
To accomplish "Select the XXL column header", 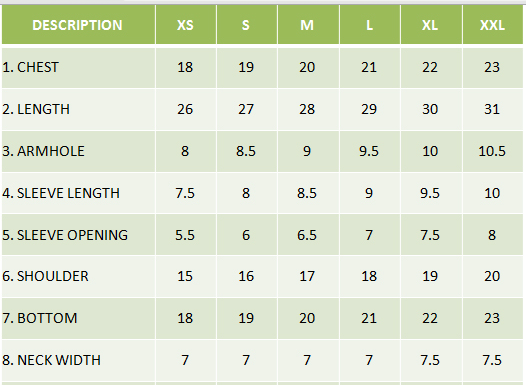I will [493, 25].
